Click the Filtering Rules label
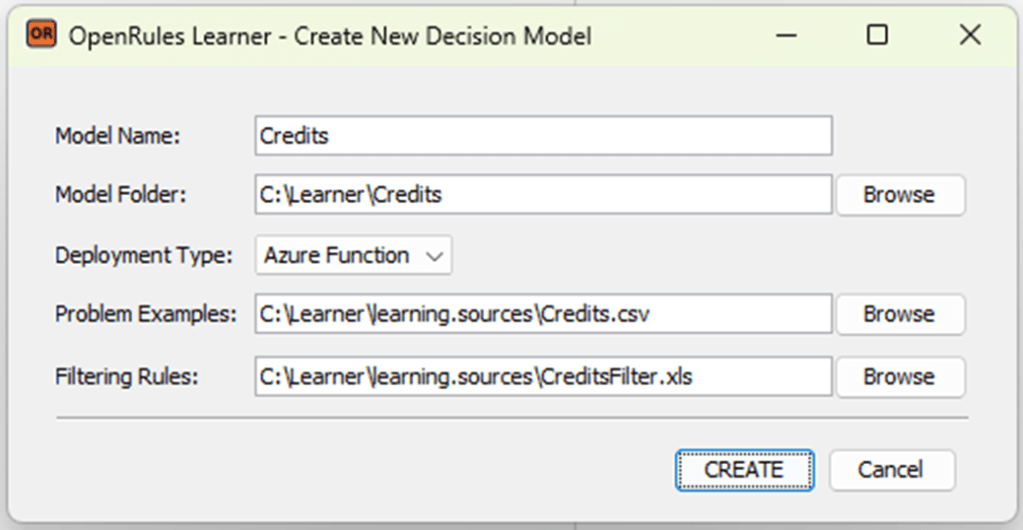 (128, 377)
